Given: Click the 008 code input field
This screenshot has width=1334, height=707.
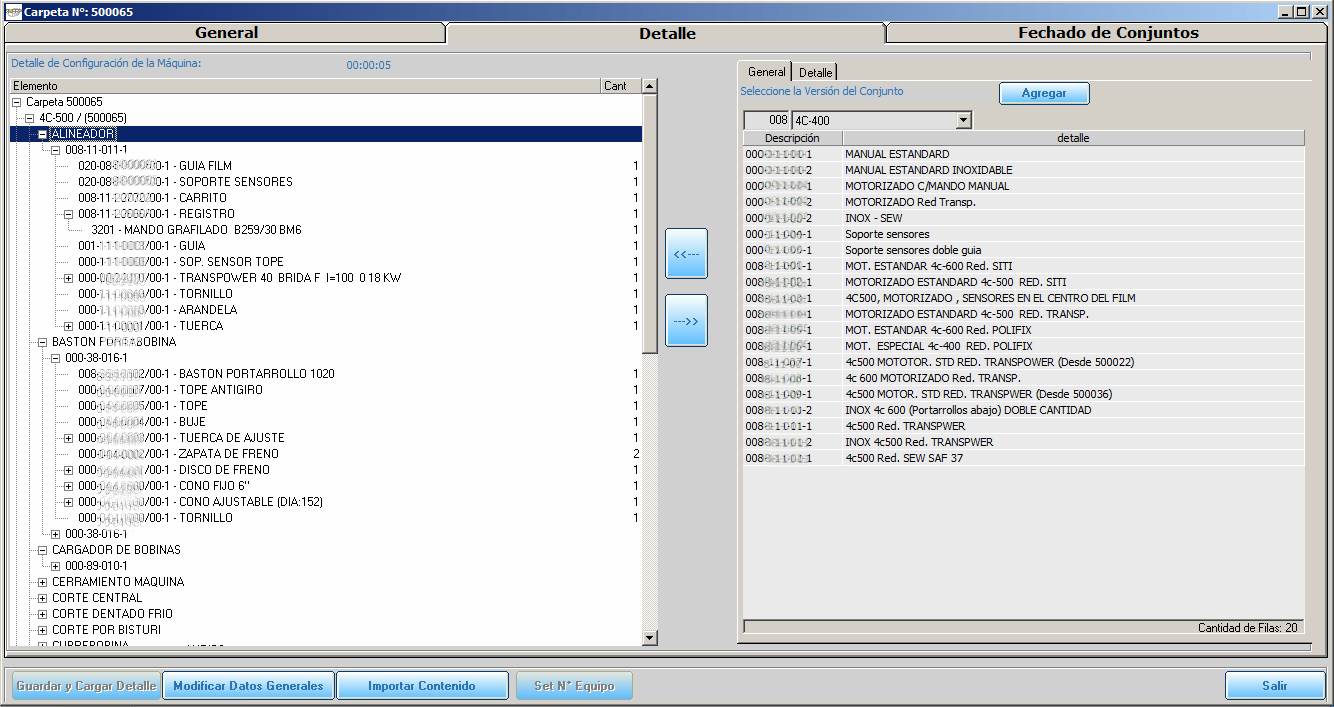Looking at the screenshot, I should coord(767,121).
